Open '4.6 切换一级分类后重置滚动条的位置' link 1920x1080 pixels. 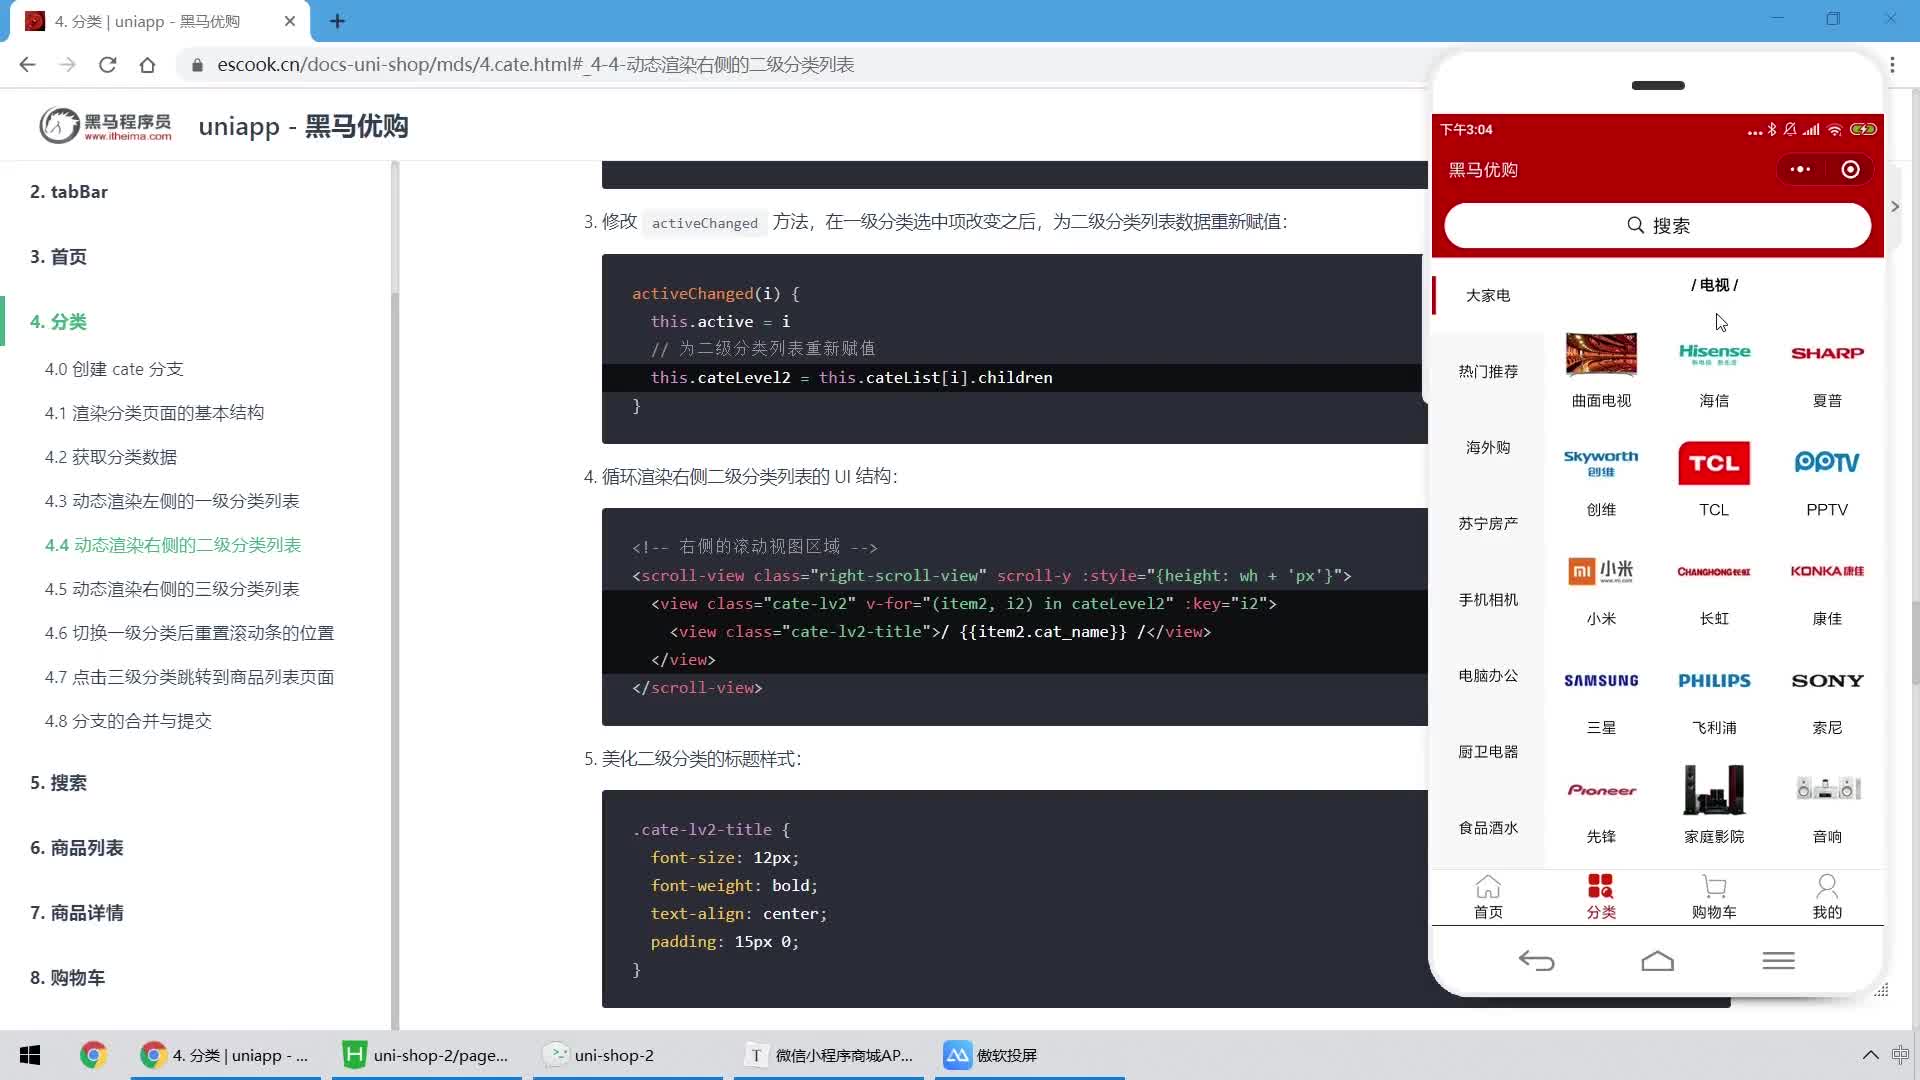189,633
